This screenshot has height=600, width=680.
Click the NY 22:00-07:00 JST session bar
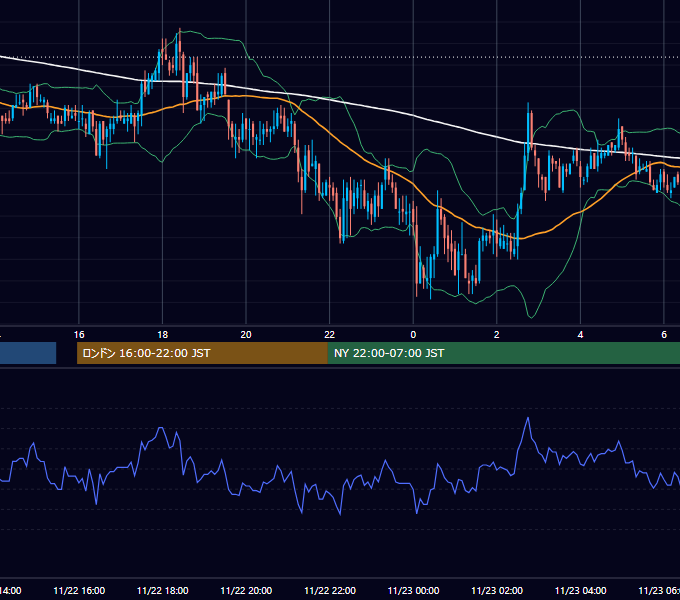click(504, 353)
